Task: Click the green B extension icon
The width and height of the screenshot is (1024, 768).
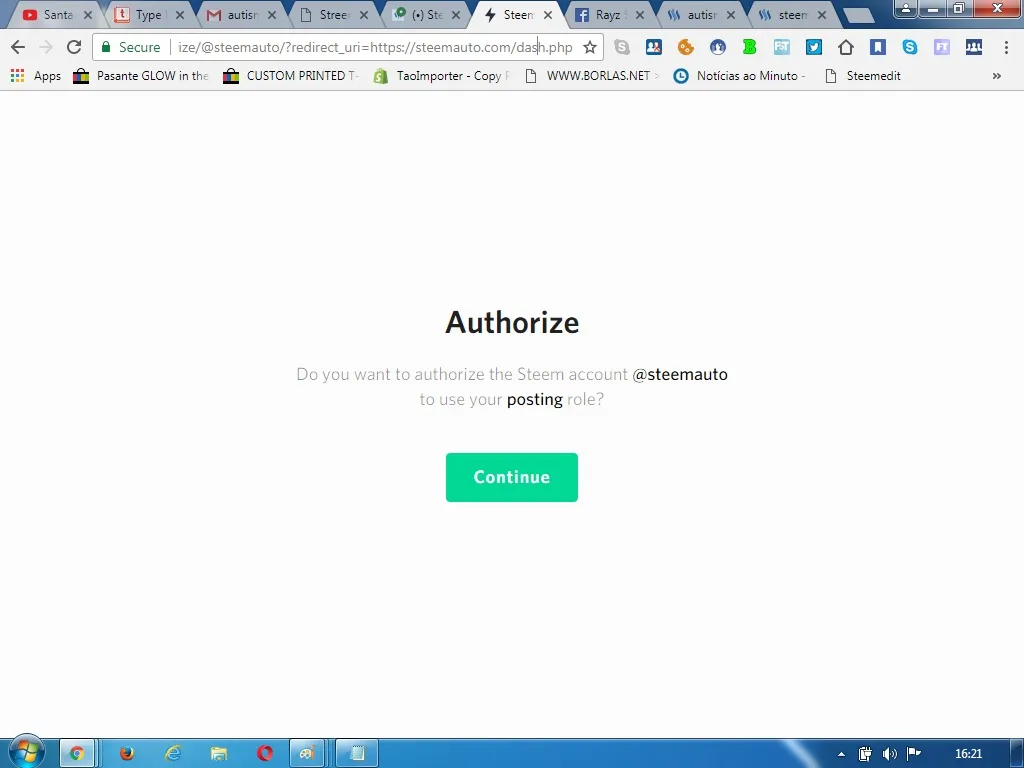Action: coord(749,47)
